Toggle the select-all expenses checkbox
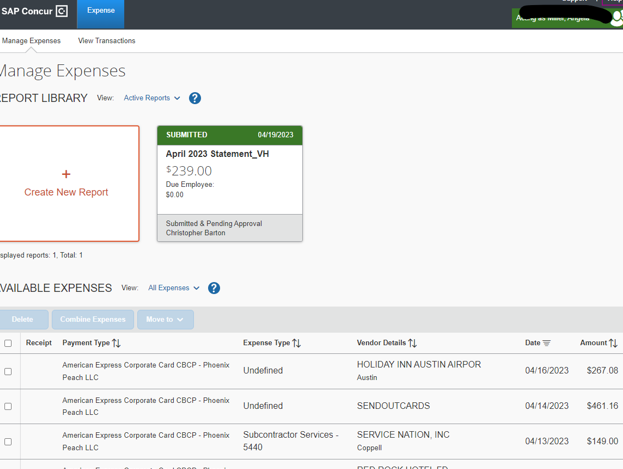 point(8,343)
